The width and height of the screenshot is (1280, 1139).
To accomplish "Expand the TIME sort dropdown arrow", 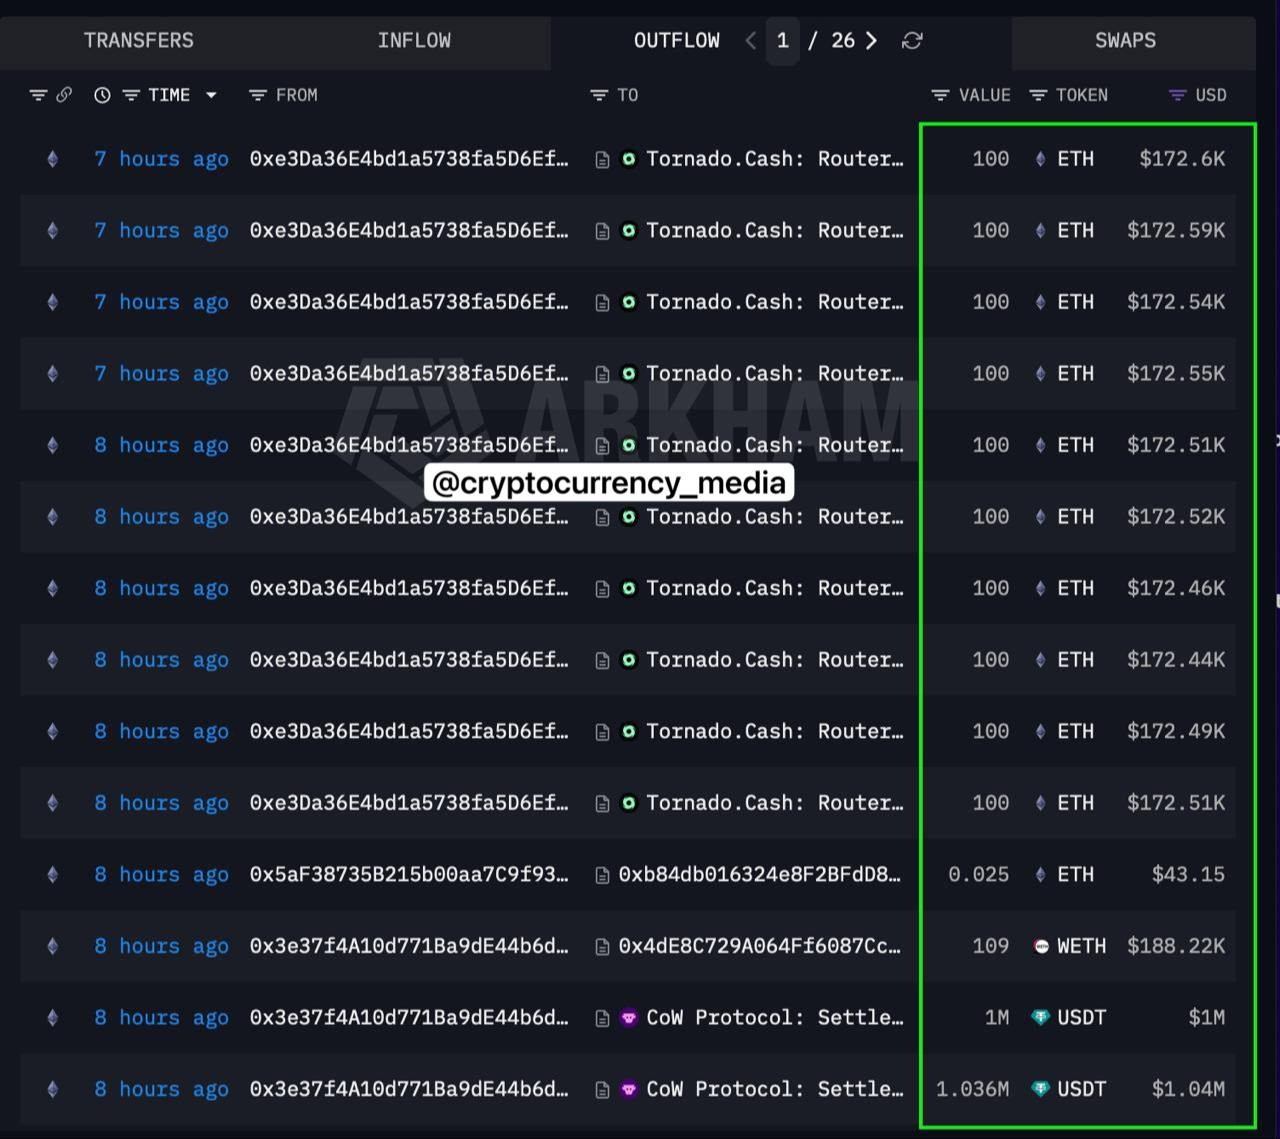I will (211, 95).
